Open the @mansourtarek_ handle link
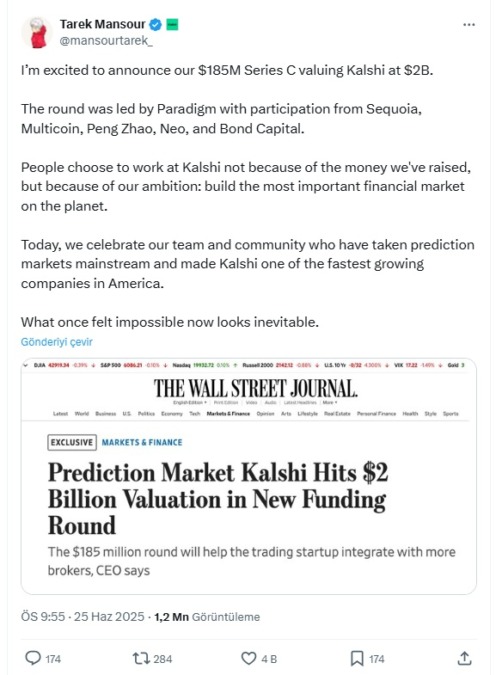Viewport: 502px width, 675px height. 105,40
